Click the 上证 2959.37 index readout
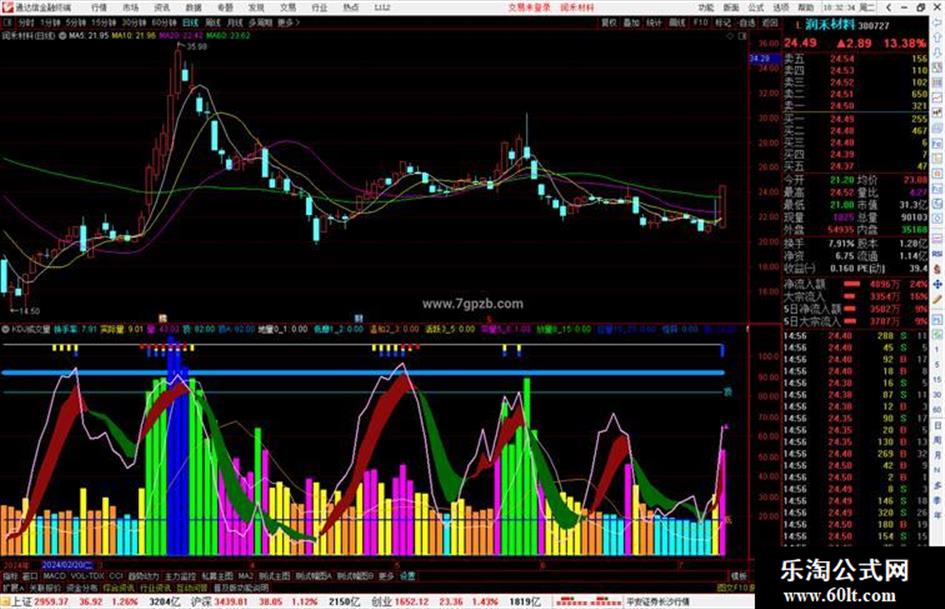This screenshot has height=609, width=945. tap(39, 601)
